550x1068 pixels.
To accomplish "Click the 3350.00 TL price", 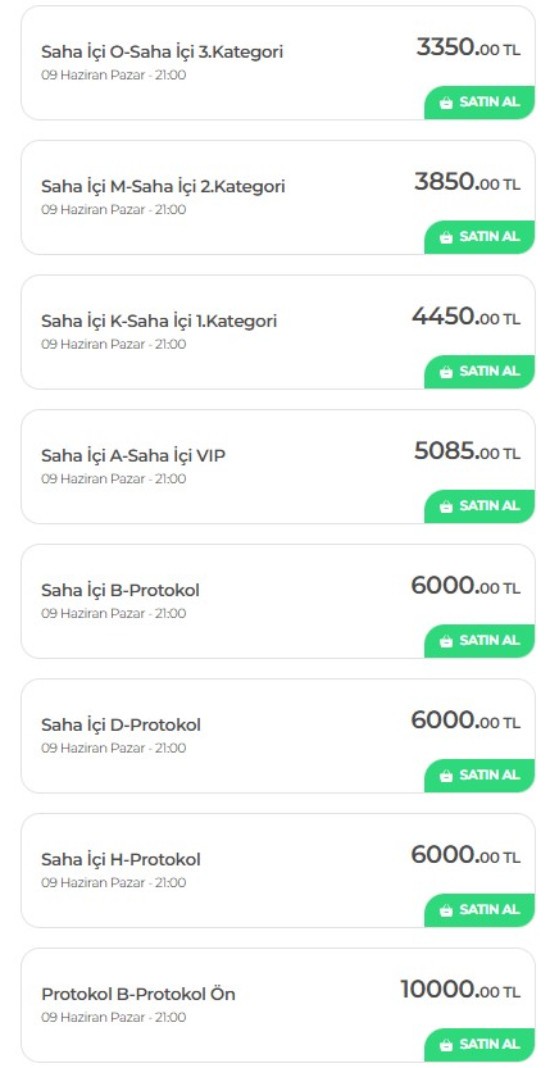I will pos(468,47).
